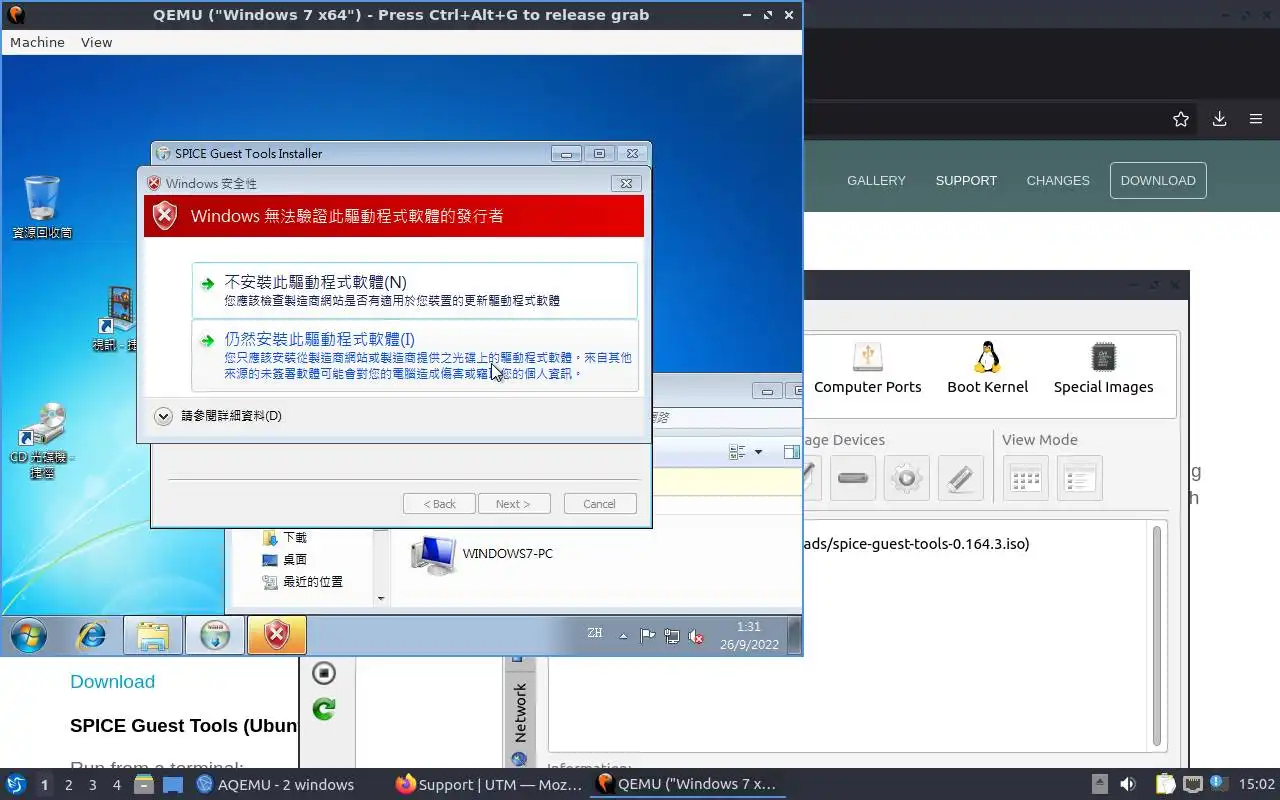
Task: Open the SUPPORT link on UTM site
Action: [x=966, y=181]
